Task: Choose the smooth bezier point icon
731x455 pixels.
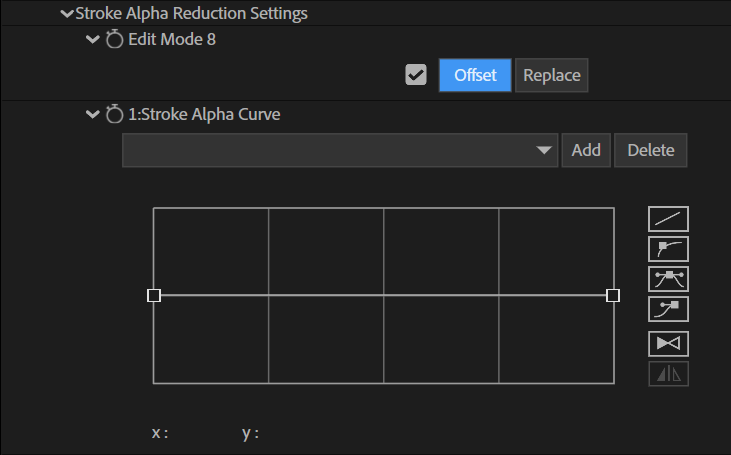Action: click(x=668, y=279)
